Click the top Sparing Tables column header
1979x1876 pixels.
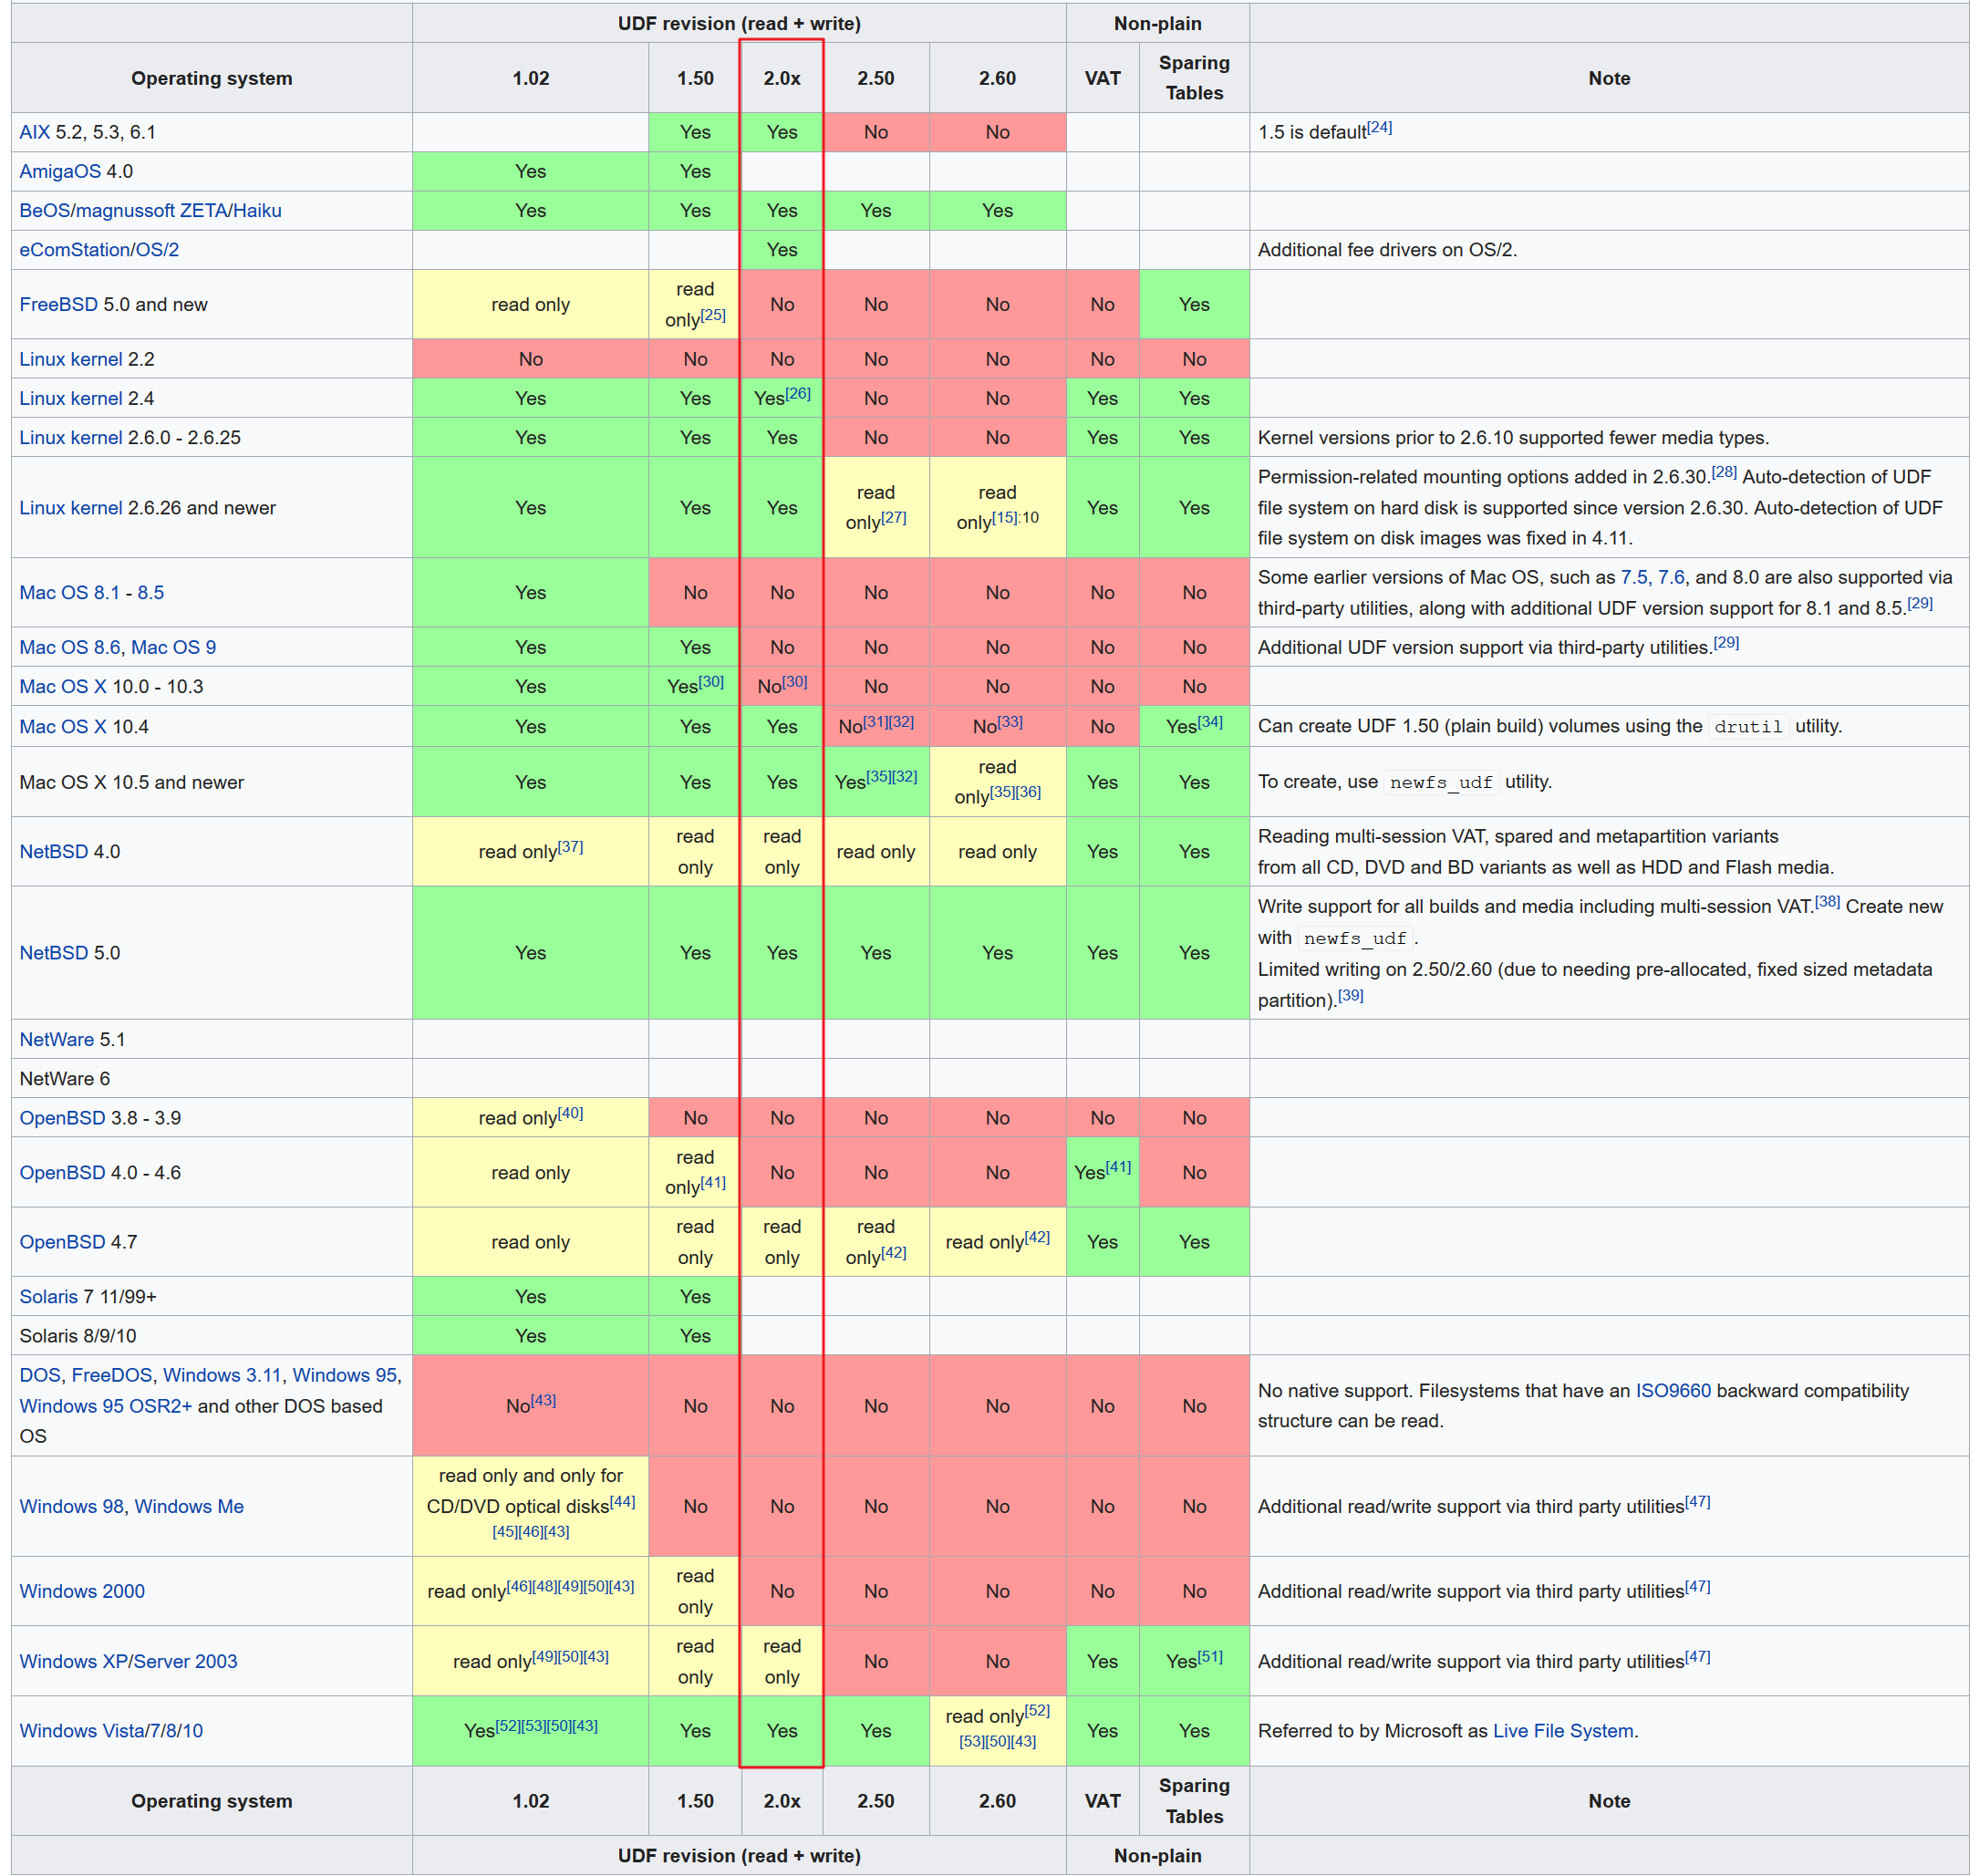[1193, 78]
